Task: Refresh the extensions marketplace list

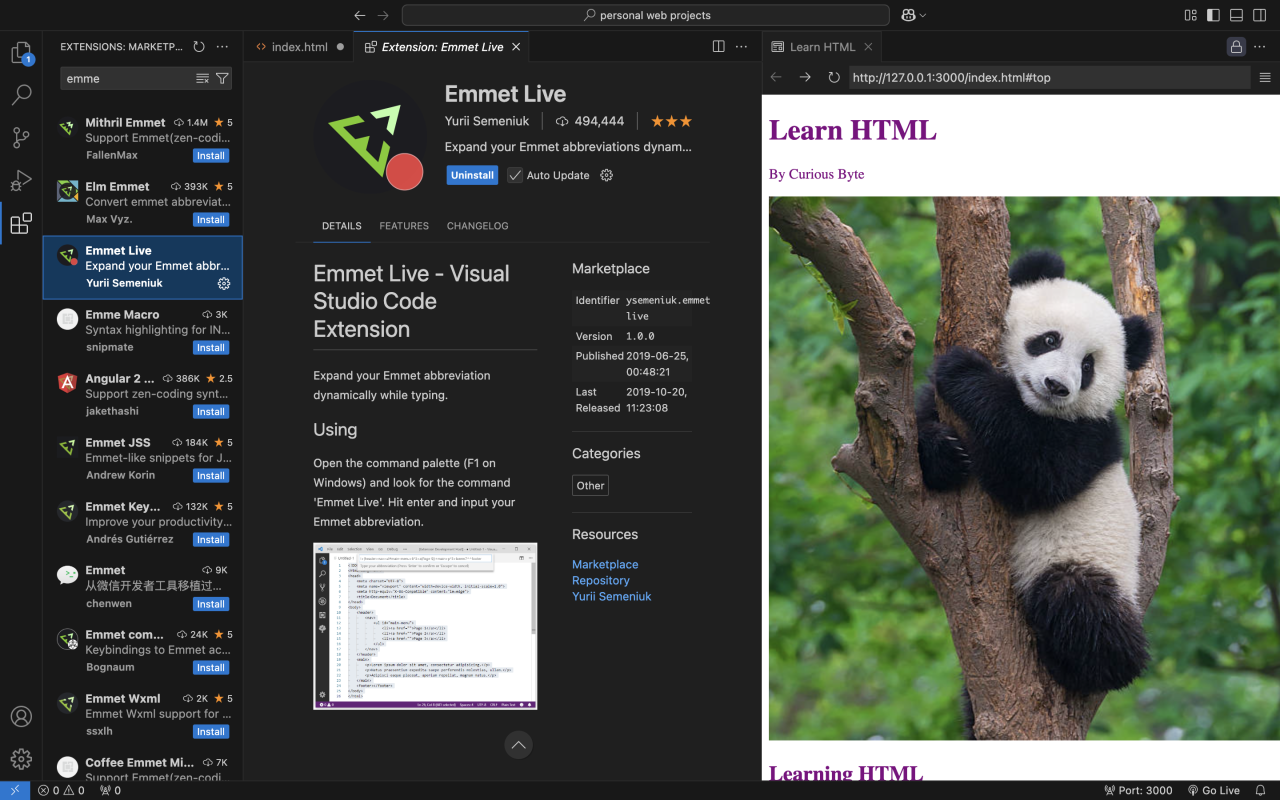Action: coord(199,47)
